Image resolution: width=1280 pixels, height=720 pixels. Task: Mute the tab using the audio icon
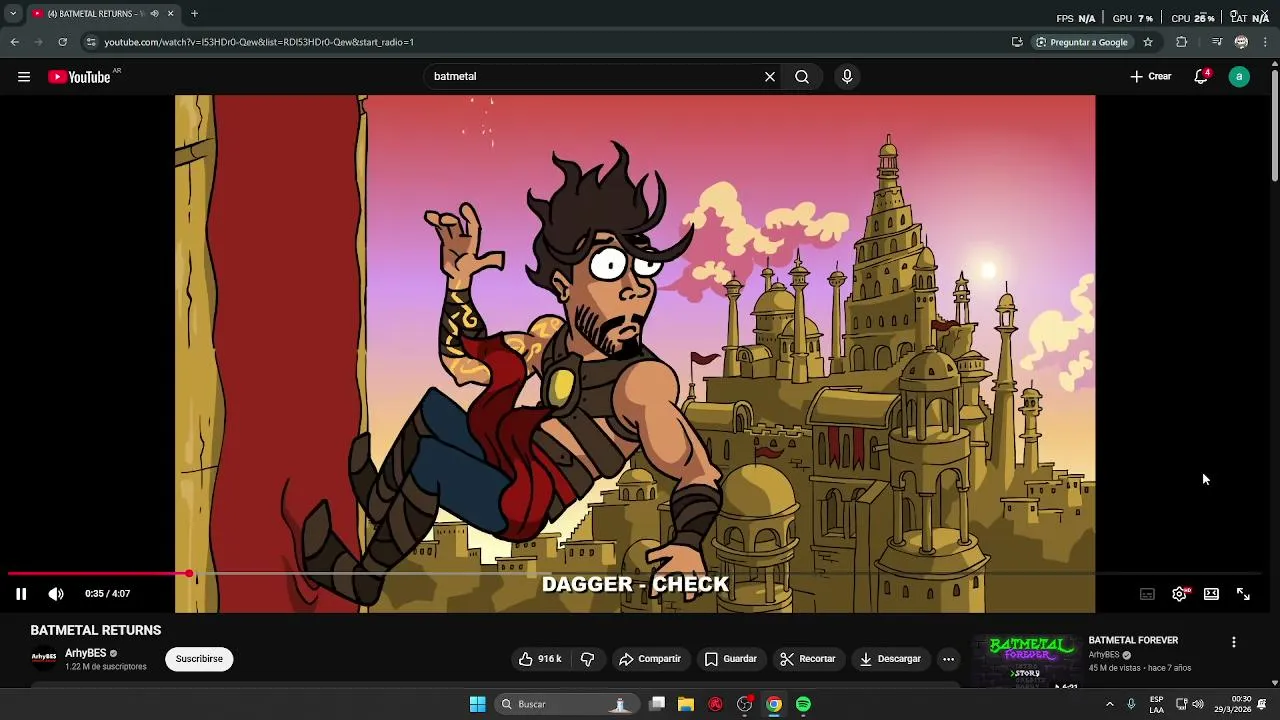point(154,14)
